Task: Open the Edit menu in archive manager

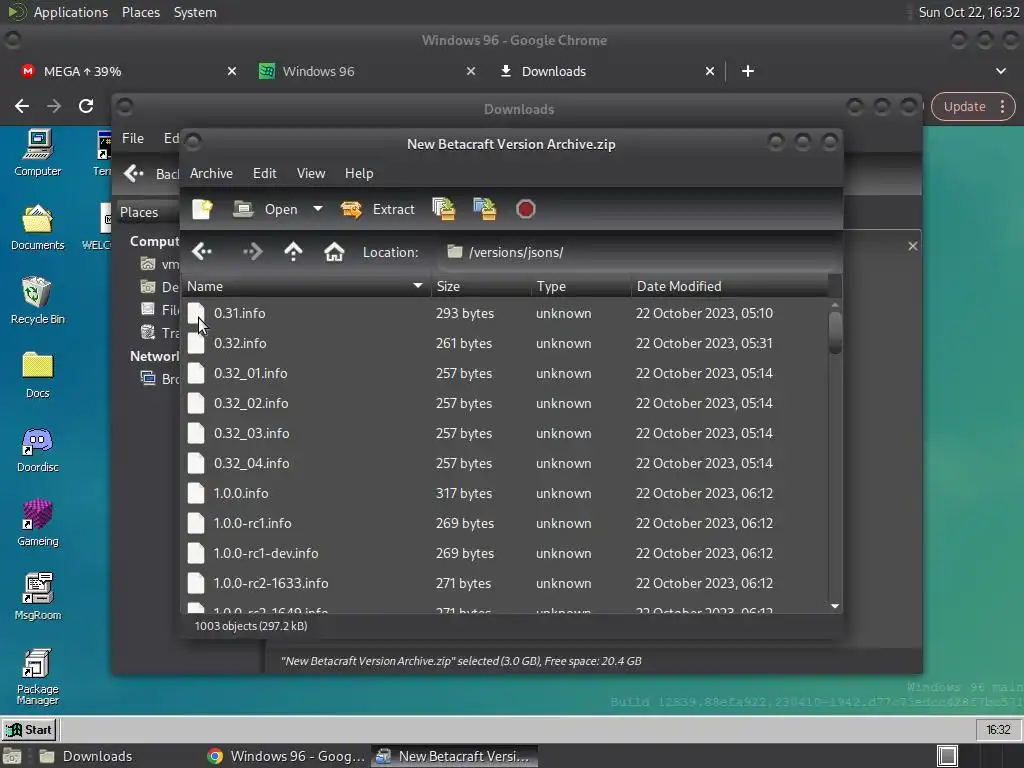Action: (264, 173)
